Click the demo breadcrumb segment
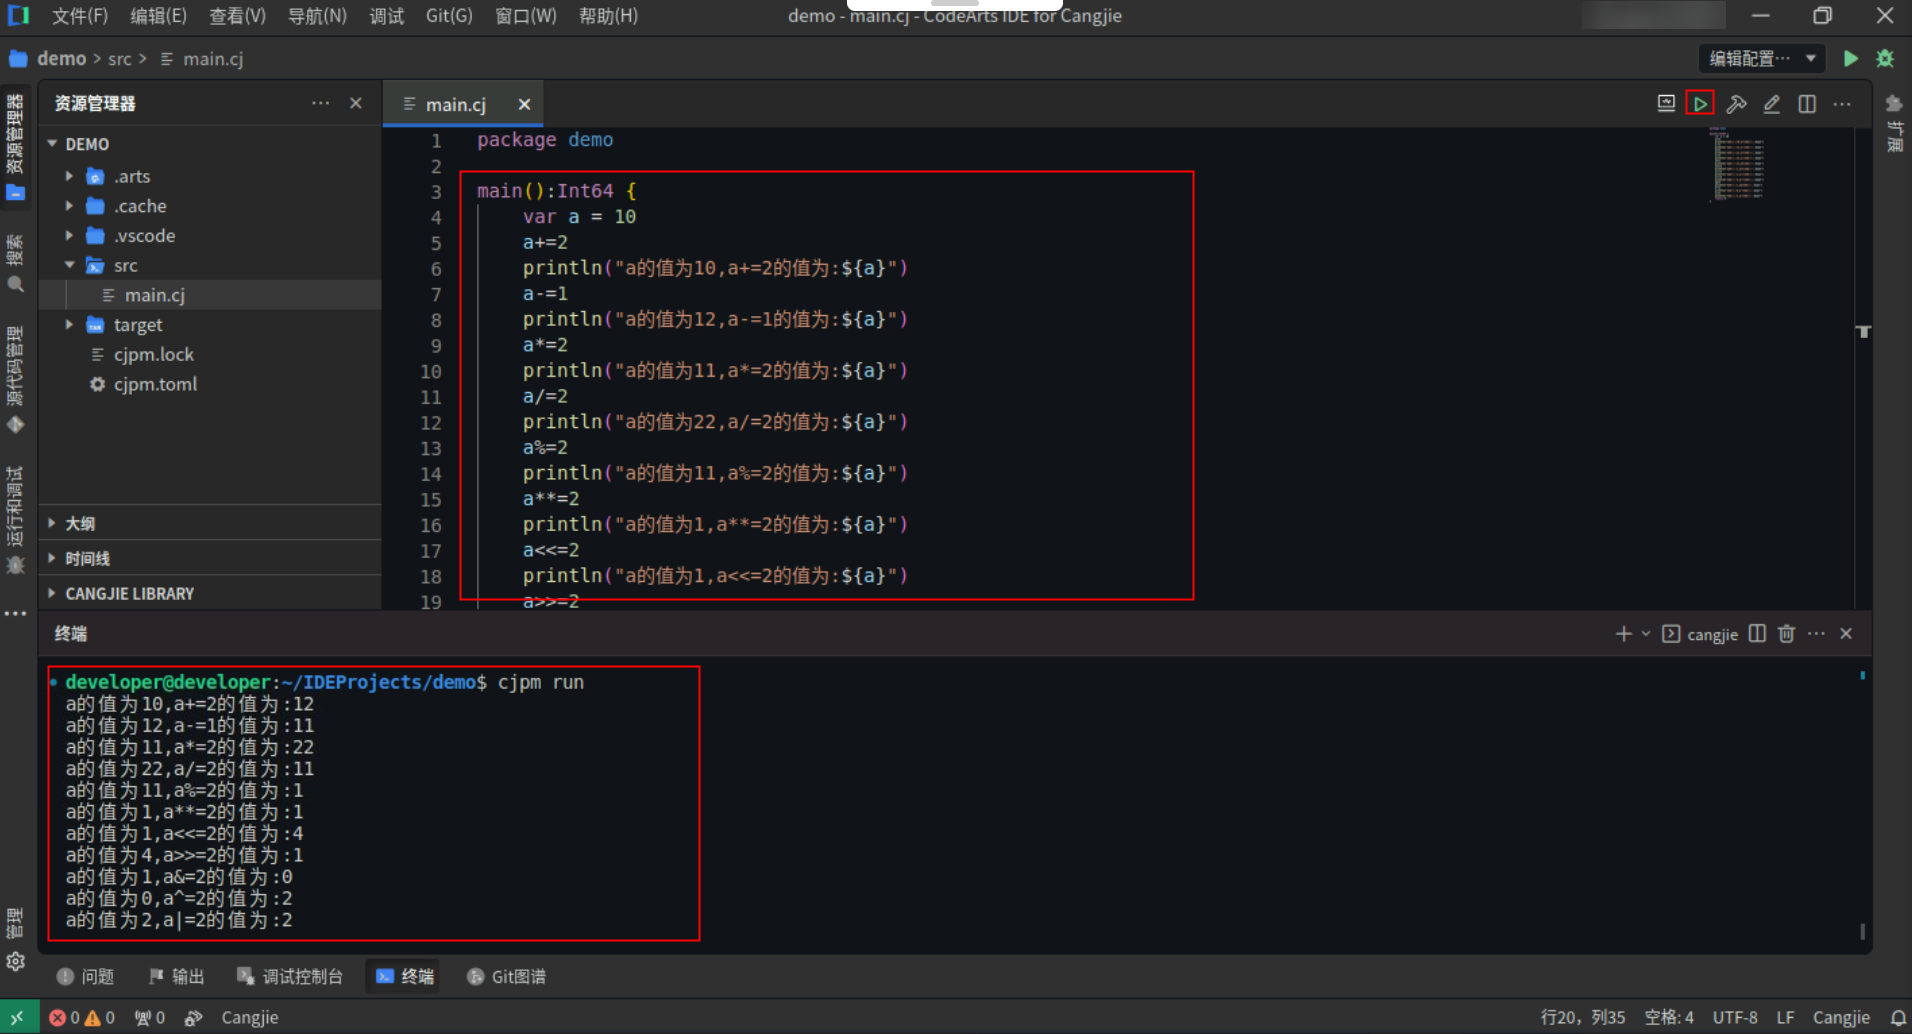Screen dimensions: 1912x1034 61,59
